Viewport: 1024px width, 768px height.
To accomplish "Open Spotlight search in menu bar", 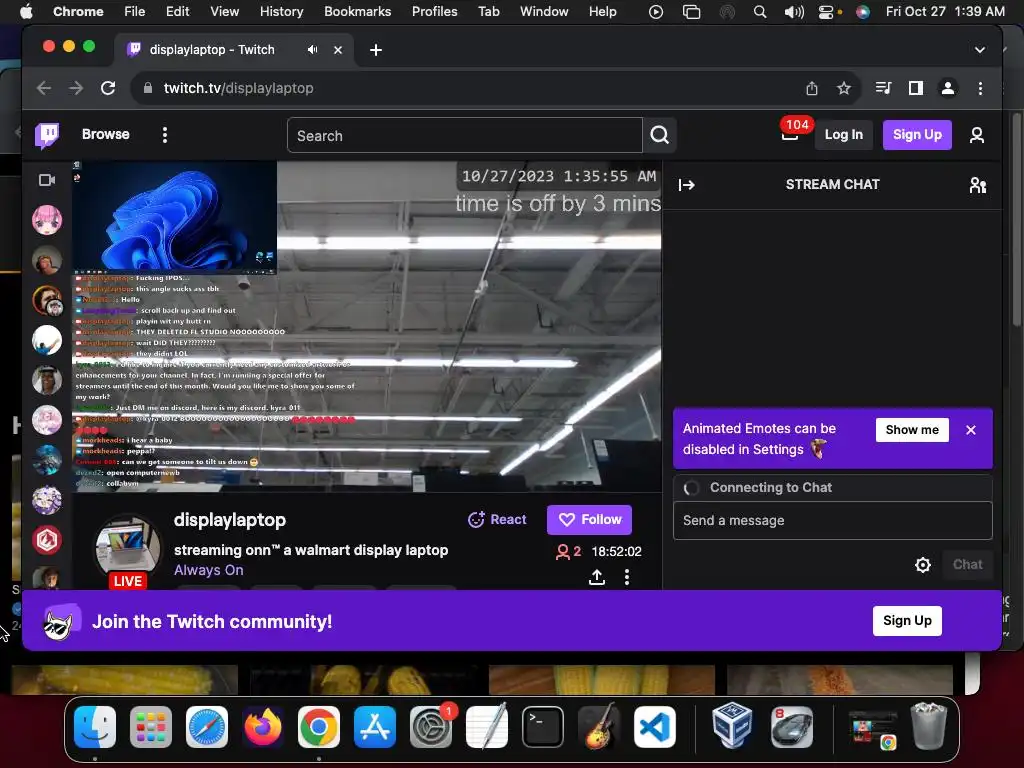I will [x=760, y=12].
